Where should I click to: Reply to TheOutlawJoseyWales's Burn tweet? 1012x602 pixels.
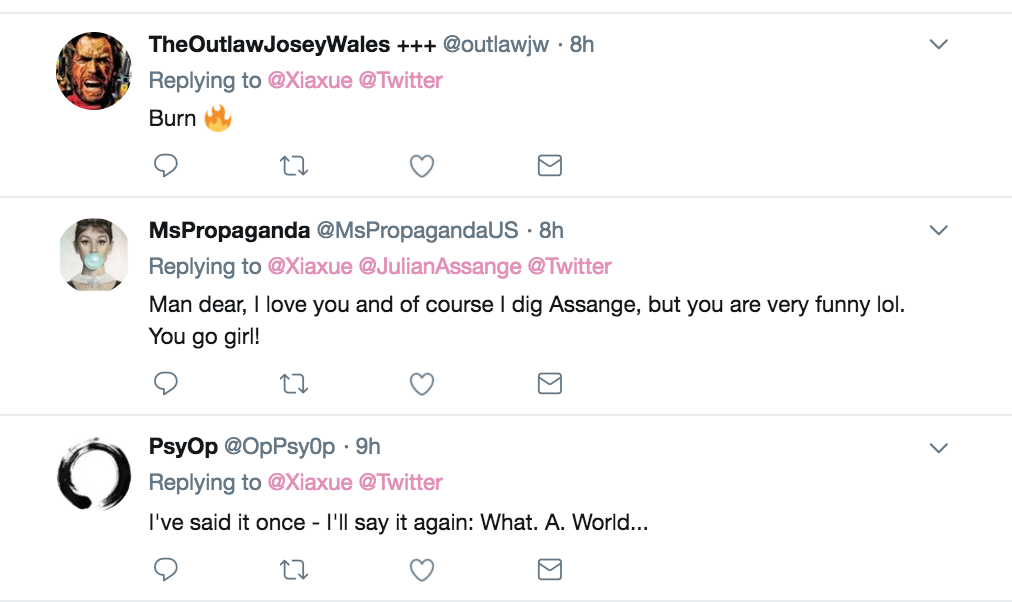(x=166, y=166)
